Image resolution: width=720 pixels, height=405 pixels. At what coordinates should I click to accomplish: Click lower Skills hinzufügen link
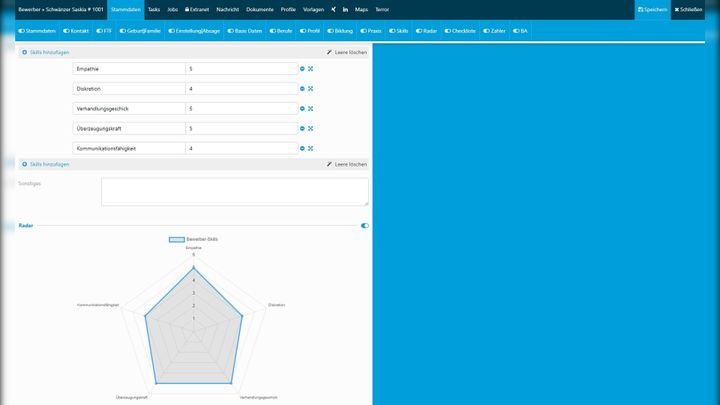tap(49, 164)
